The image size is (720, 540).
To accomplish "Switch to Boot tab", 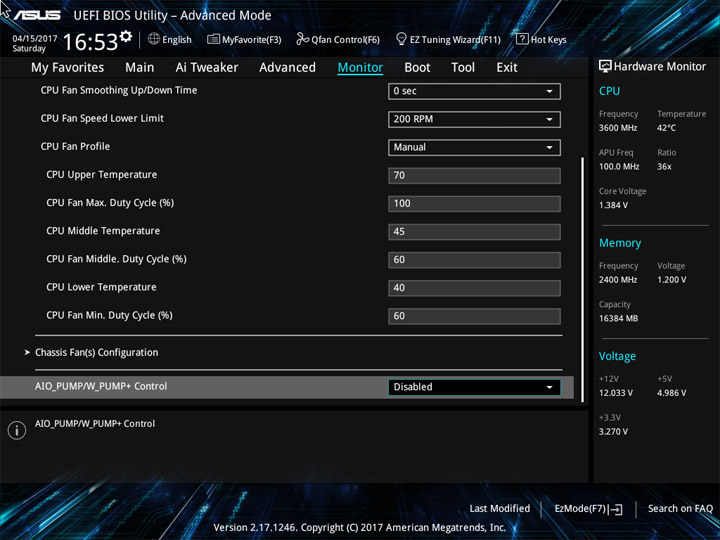I will tap(417, 68).
